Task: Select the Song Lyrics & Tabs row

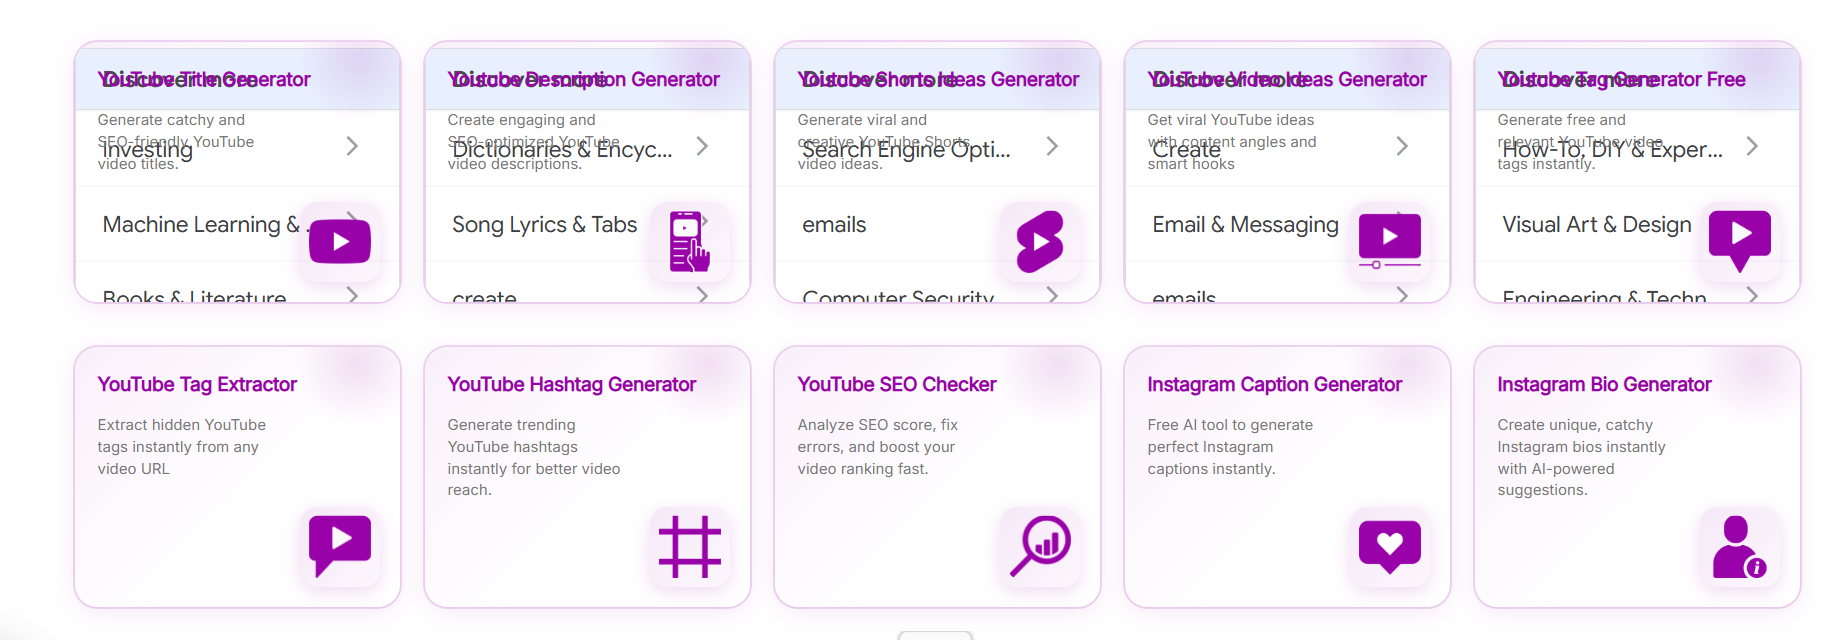Action: tap(587, 224)
